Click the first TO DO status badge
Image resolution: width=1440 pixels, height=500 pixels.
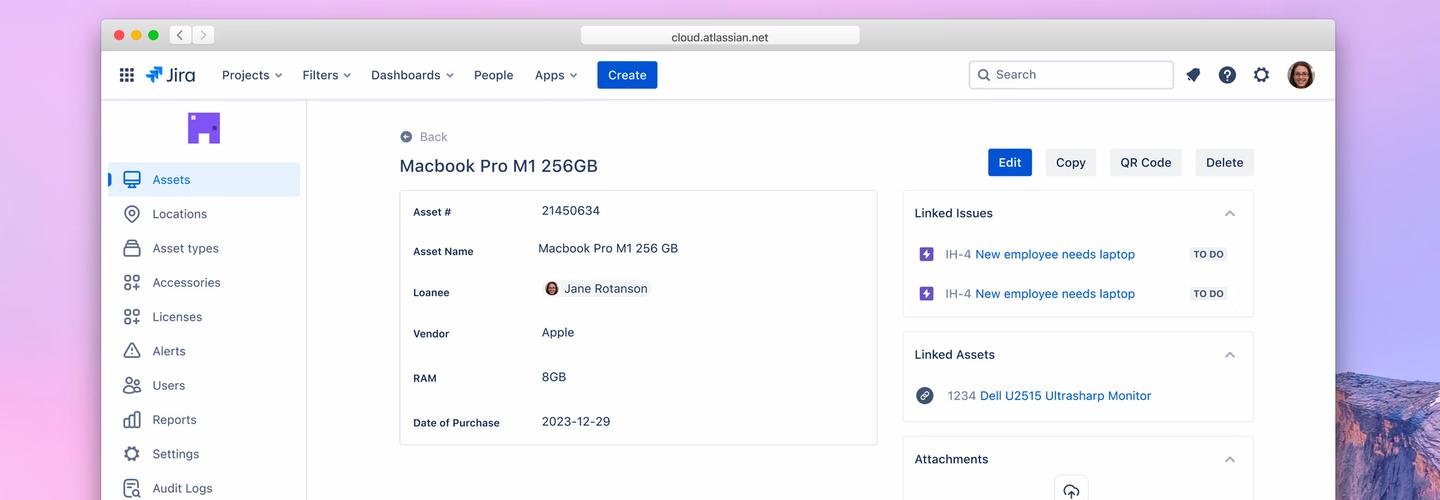(x=1209, y=254)
